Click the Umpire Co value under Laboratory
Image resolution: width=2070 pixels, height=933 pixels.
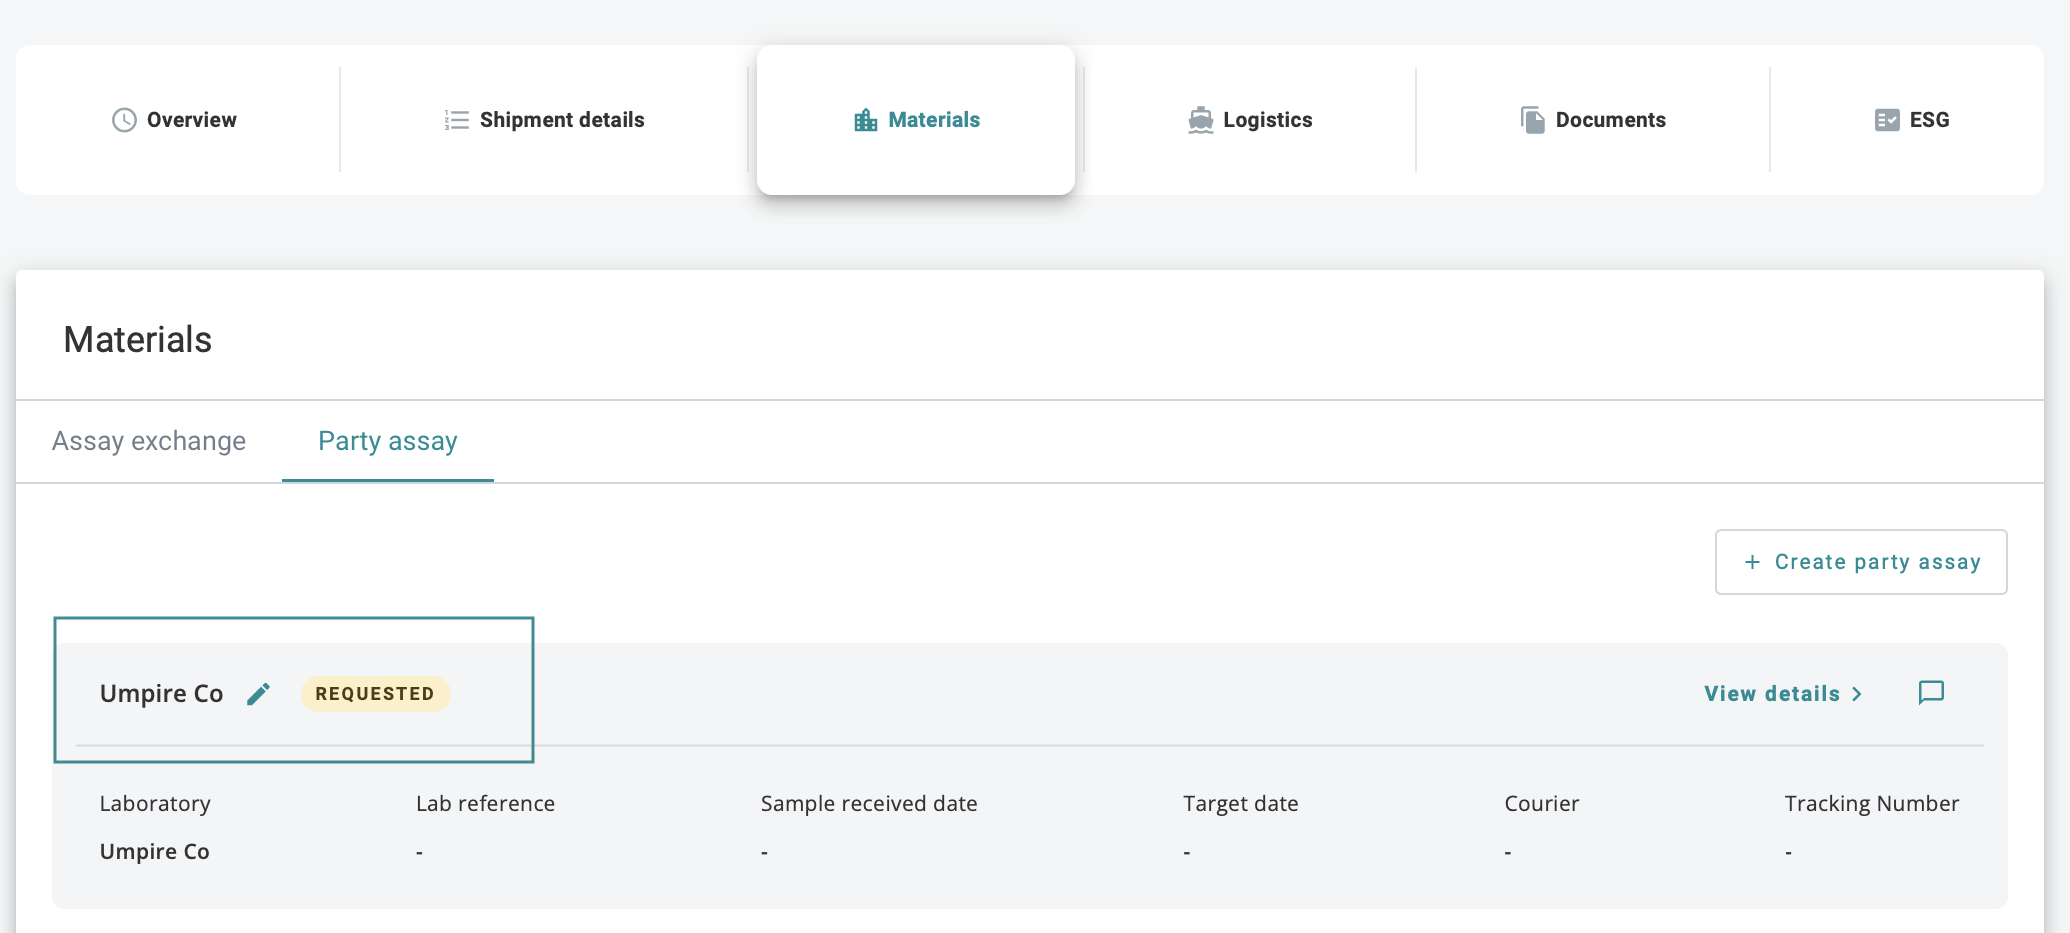(155, 852)
